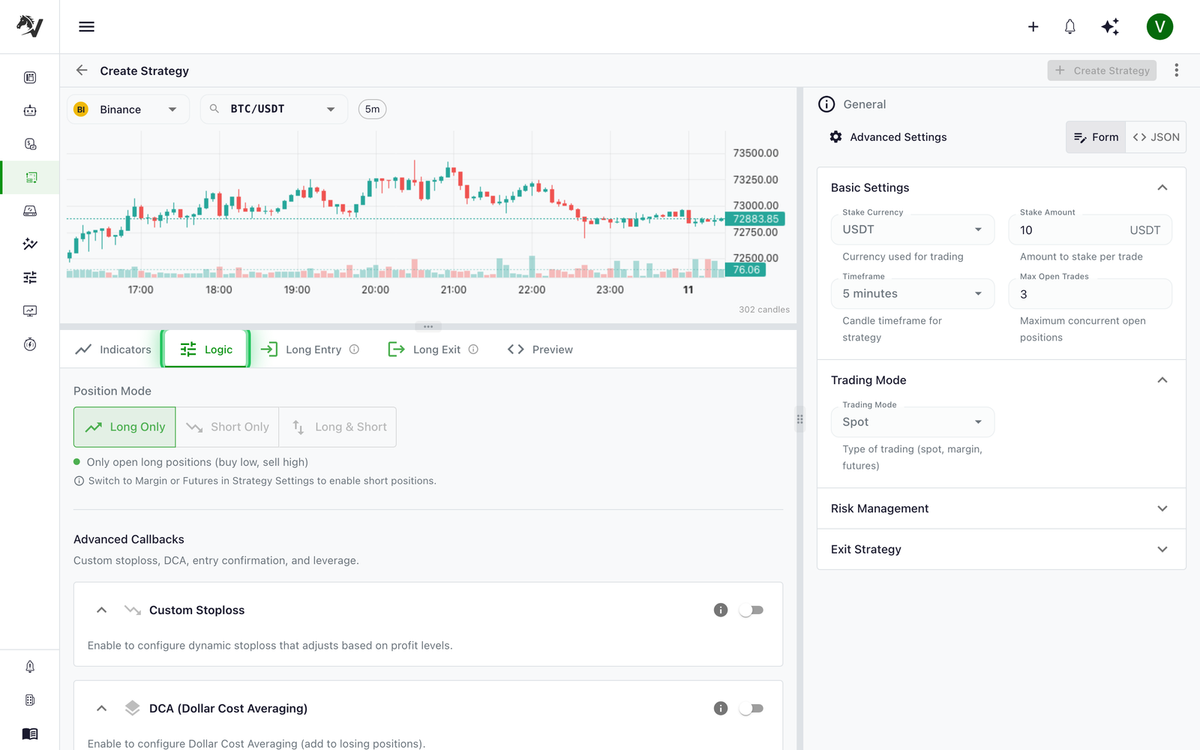This screenshot has width=1200, height=750.
Task: Click Long Exit help icon
Action: [473, 350]
